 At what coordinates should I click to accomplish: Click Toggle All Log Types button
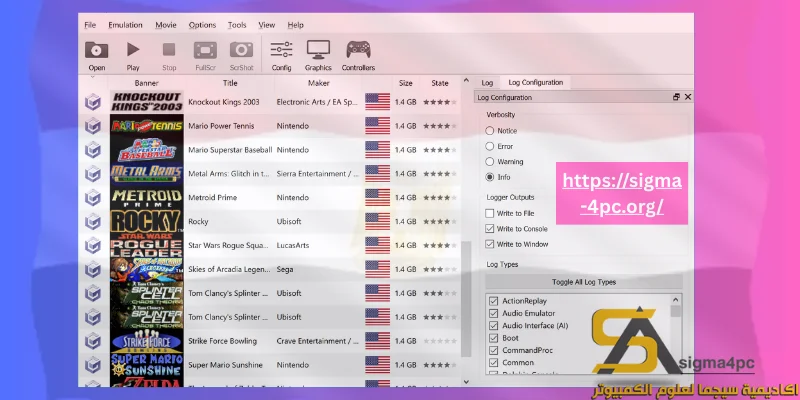coord(584,282)
